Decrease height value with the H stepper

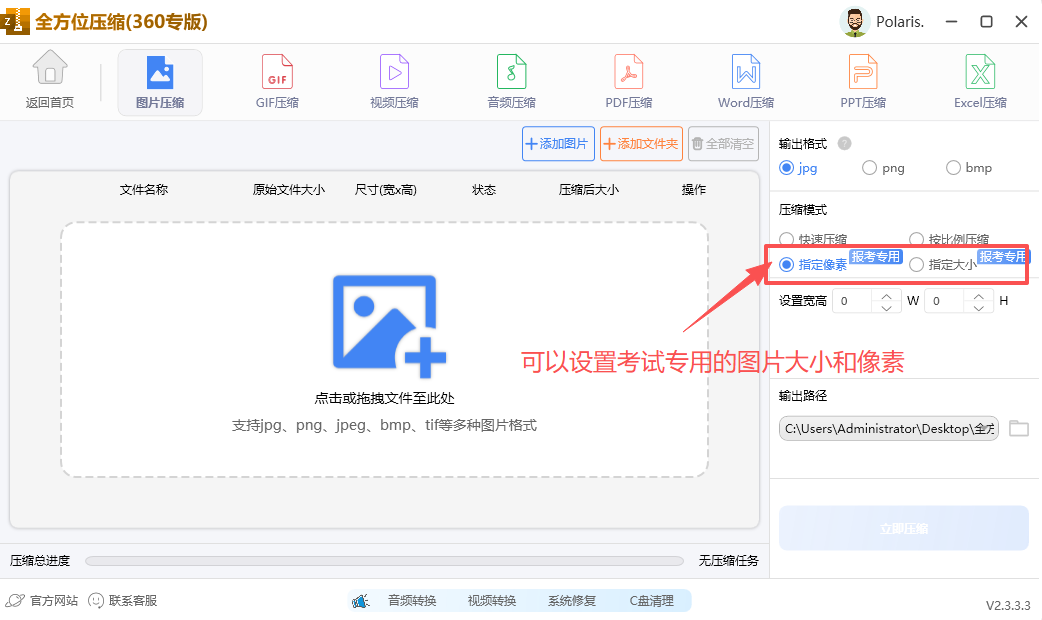tap(978, 306)
